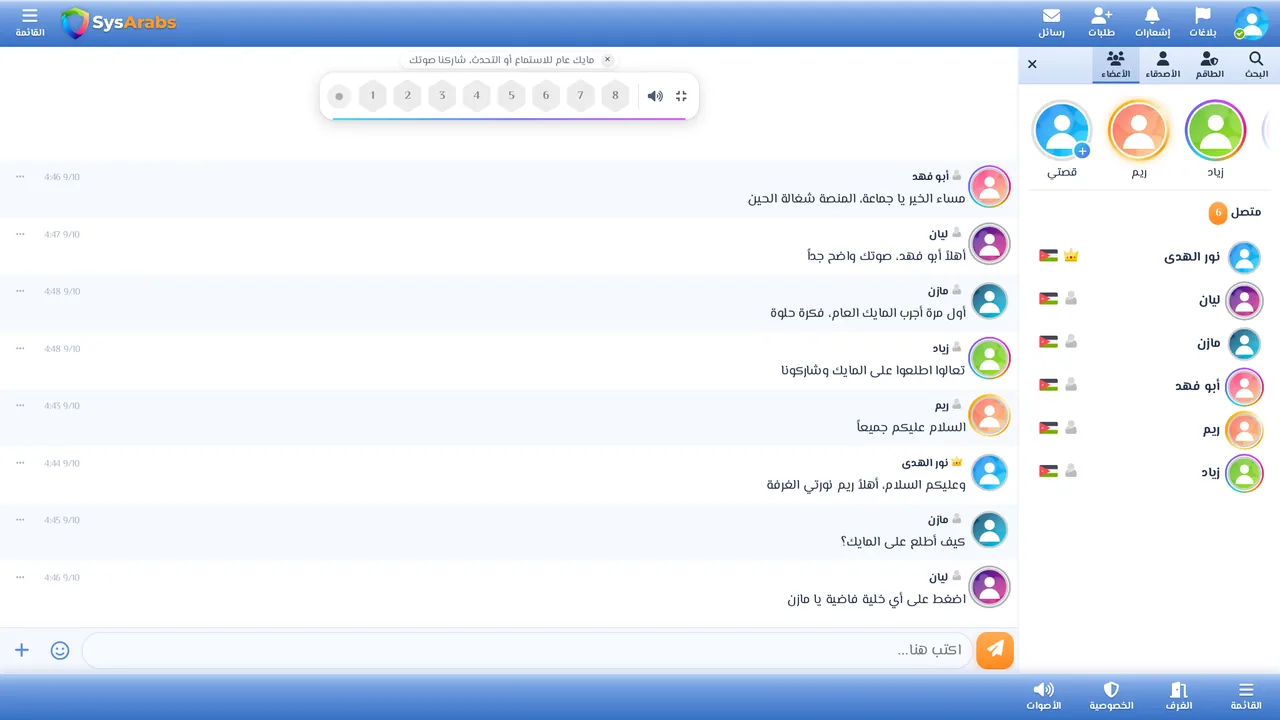
Task: Open the بلاغات reports flag icon
Action: 1203,22
